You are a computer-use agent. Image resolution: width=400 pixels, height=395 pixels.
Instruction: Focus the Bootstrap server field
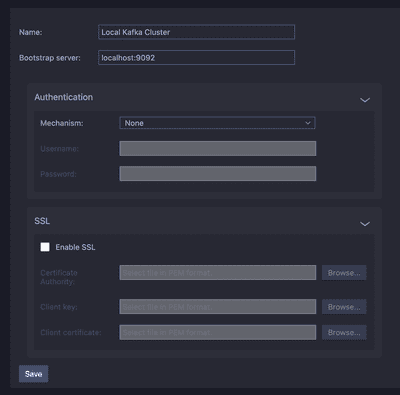196,58
